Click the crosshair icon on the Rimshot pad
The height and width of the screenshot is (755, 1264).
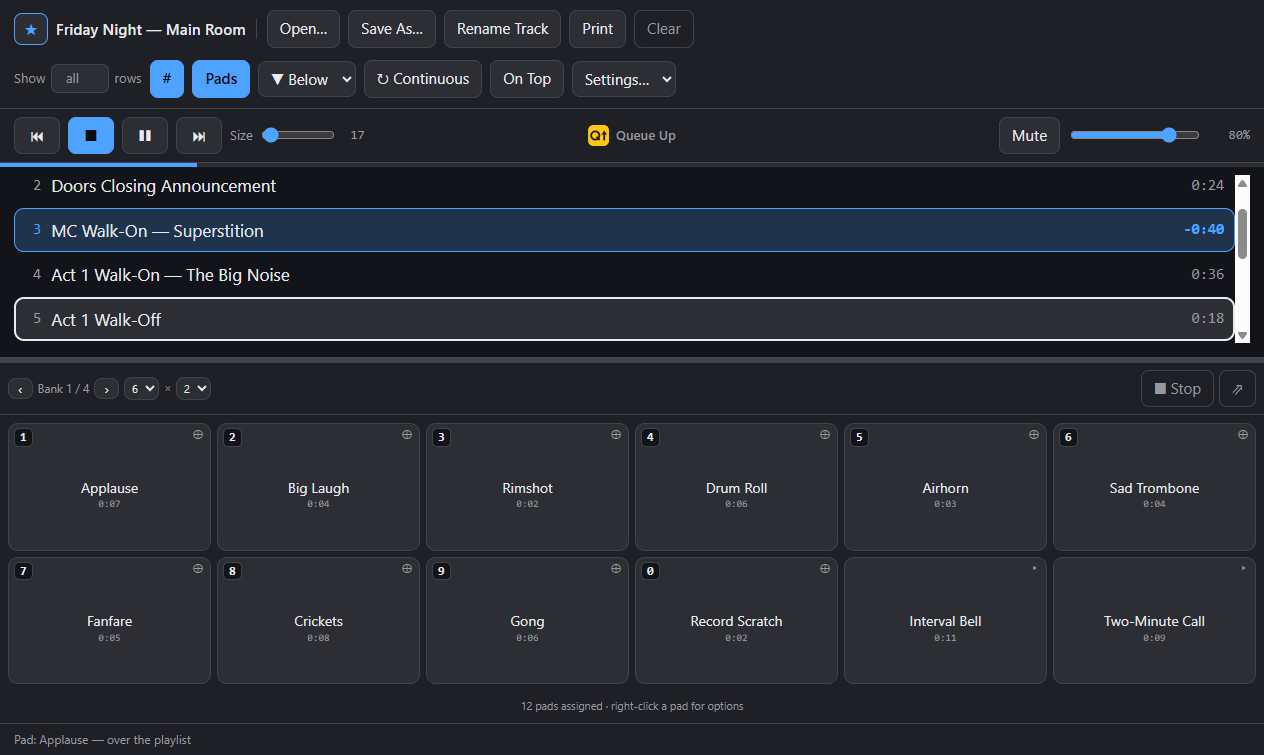tap(616, 435)
